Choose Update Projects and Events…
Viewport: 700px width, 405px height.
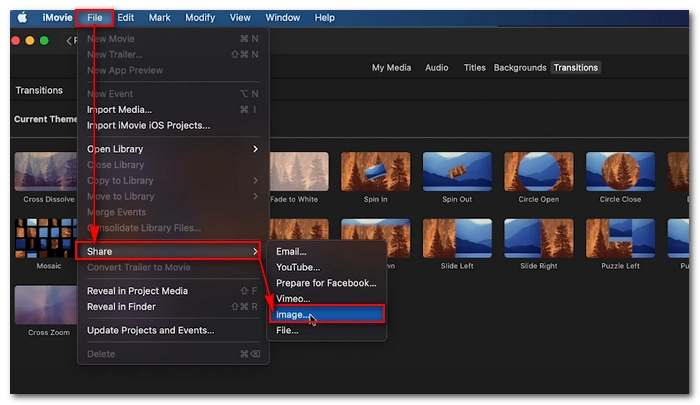point(173,330)
